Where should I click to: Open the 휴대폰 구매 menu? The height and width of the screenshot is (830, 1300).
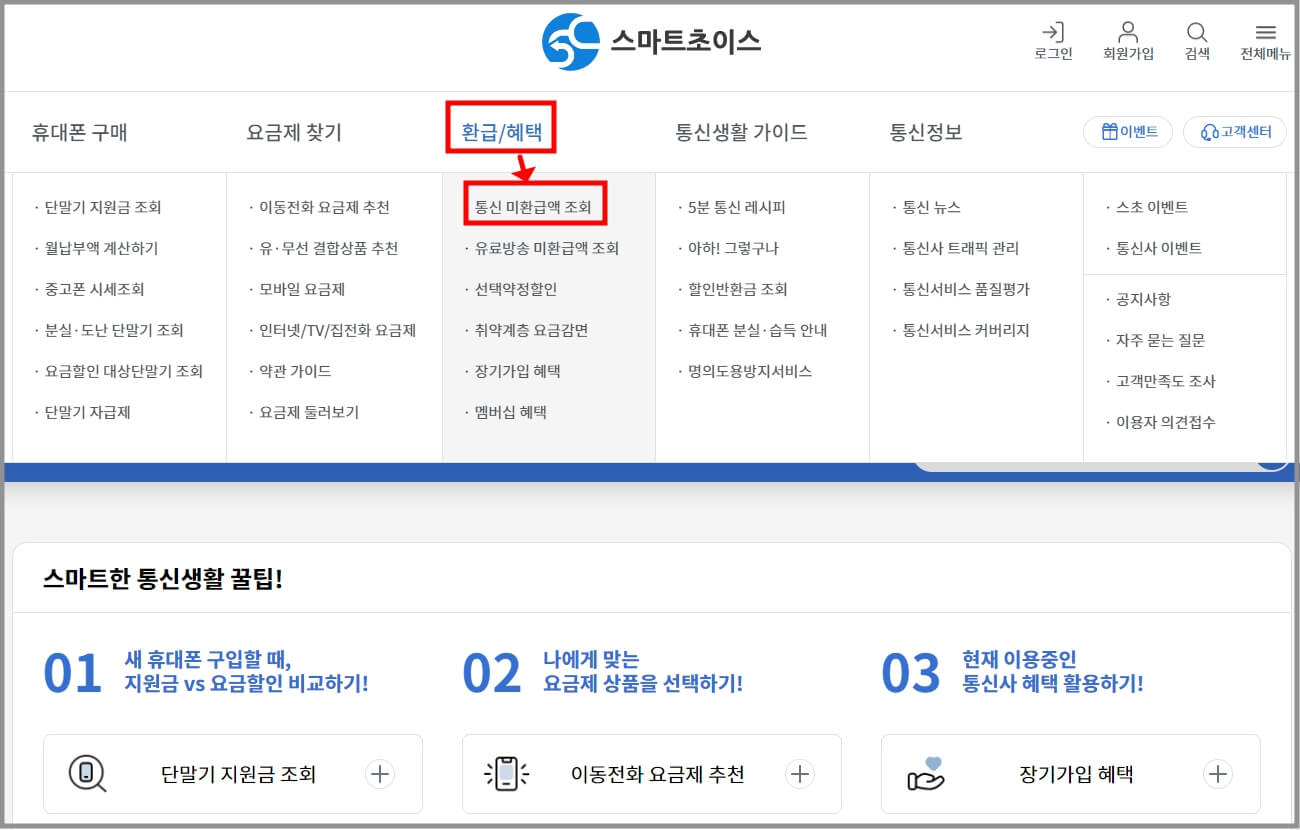[x=79, y=131]
